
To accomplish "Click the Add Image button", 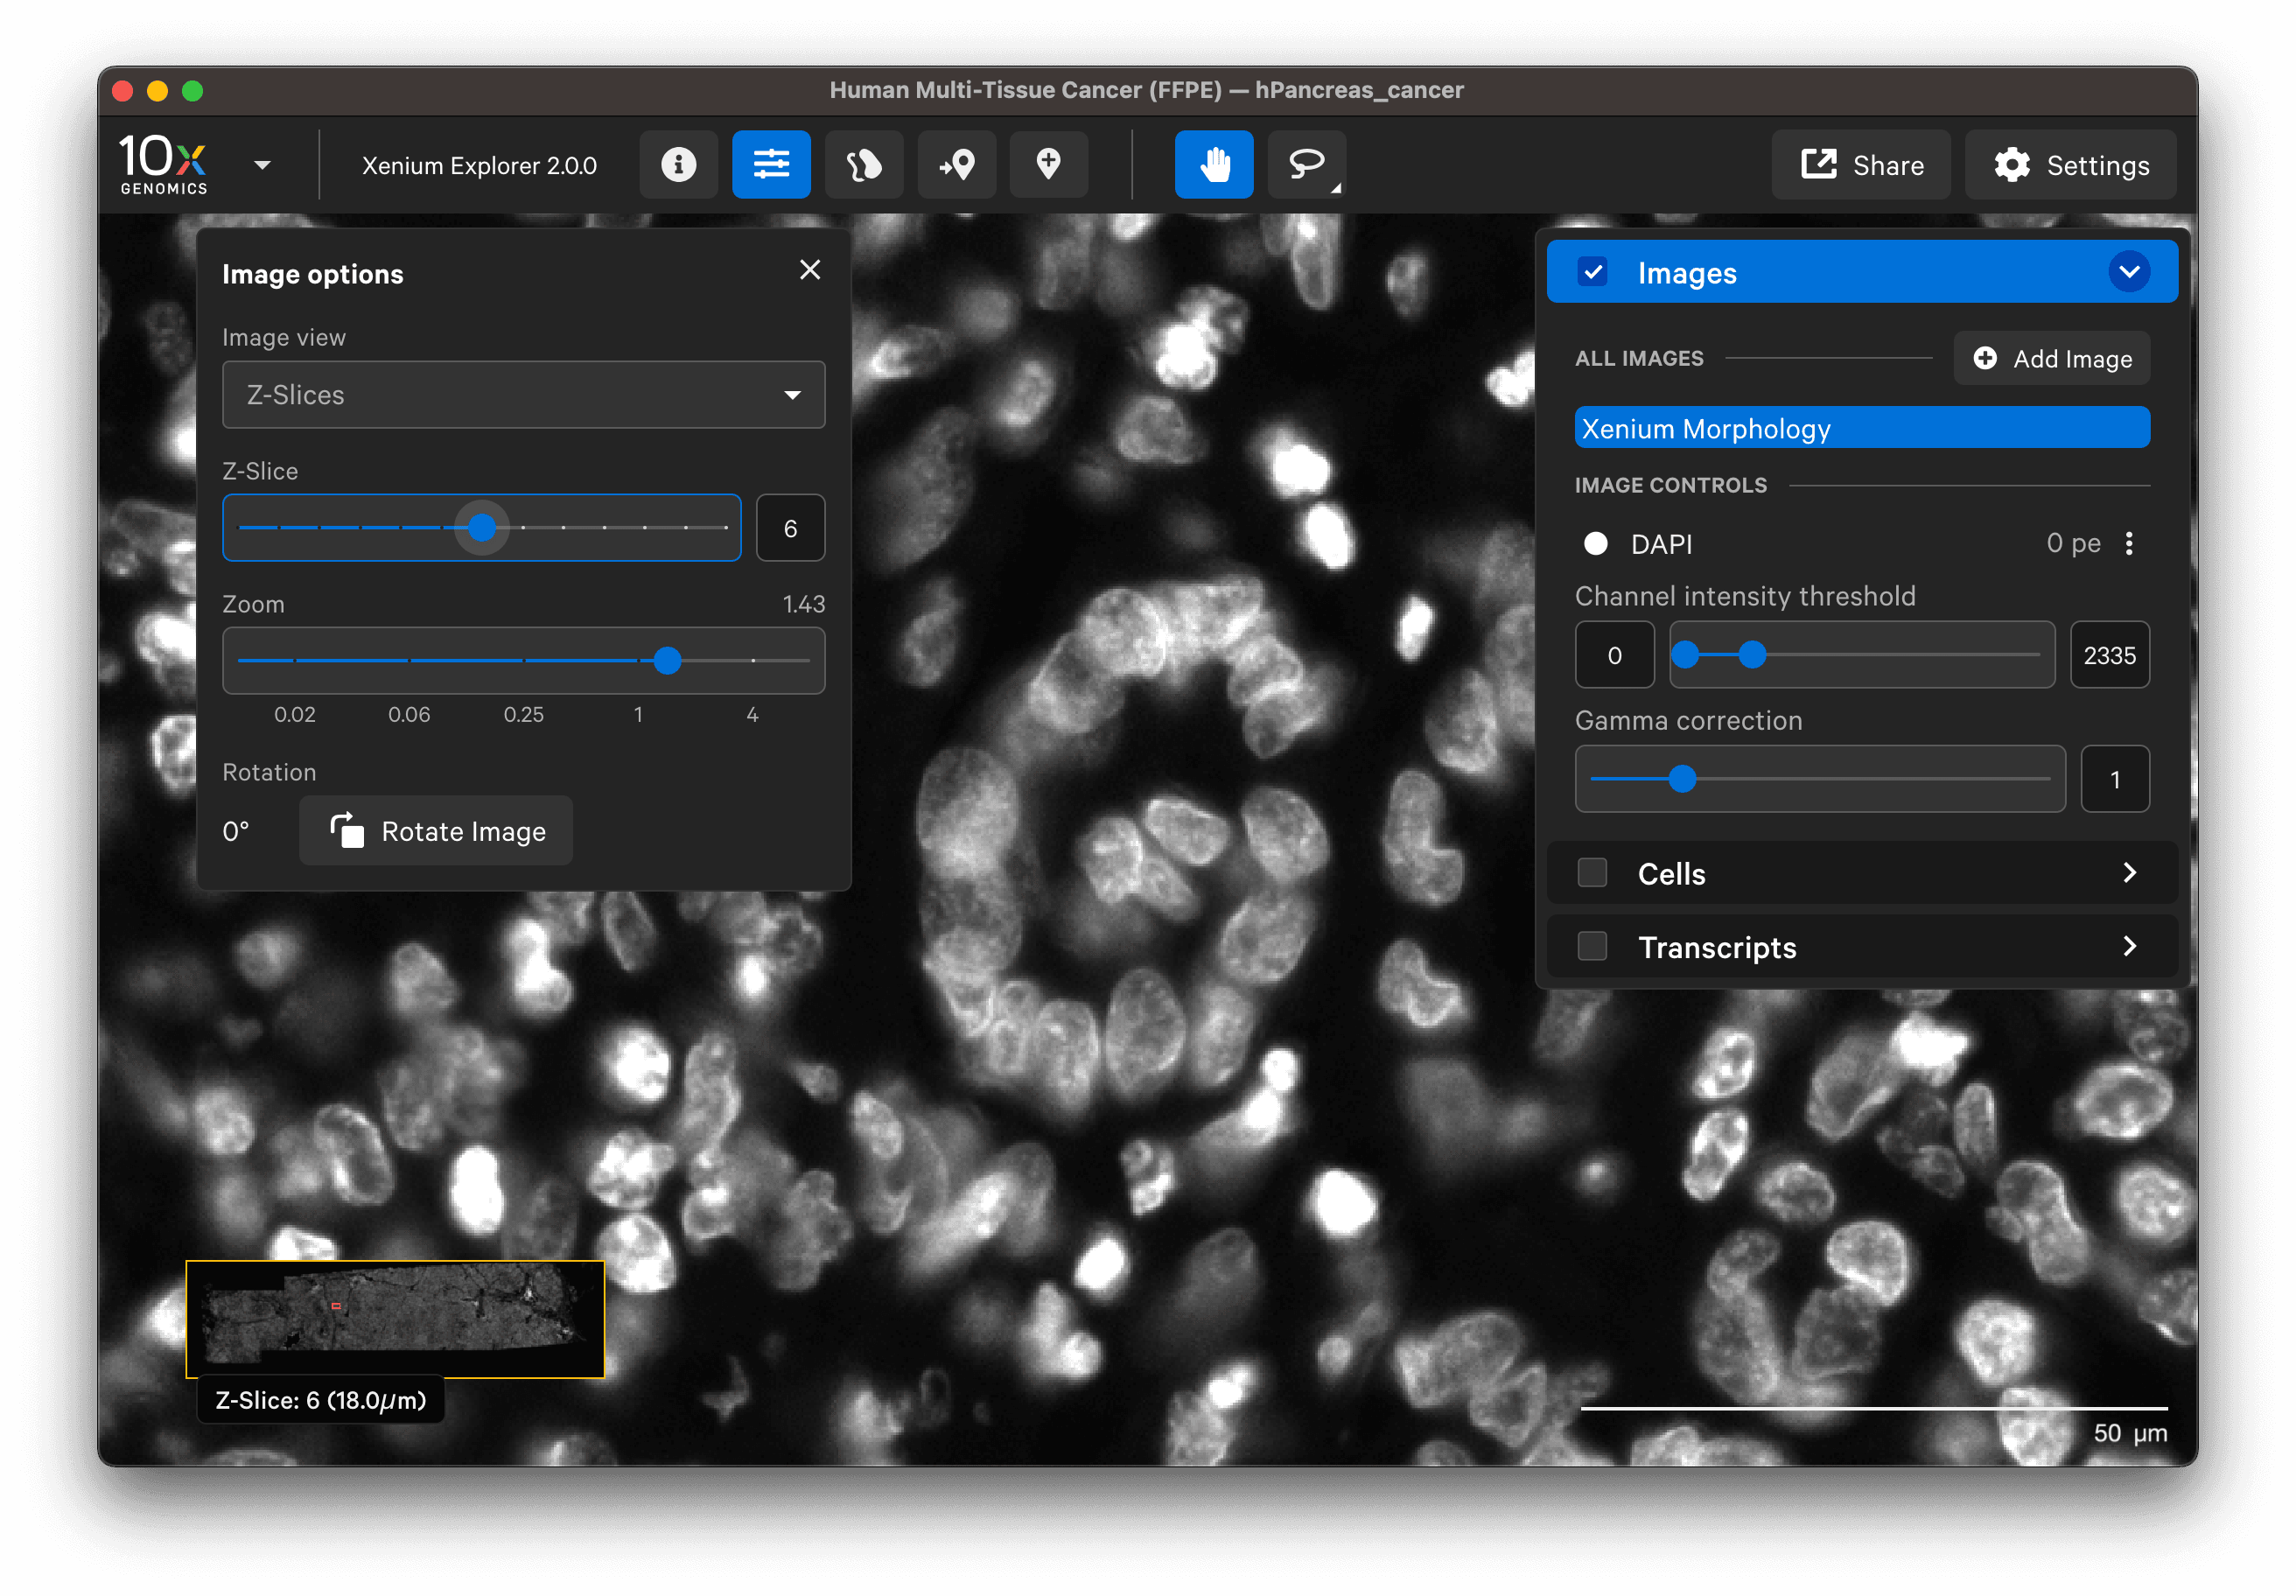I will (2052, 358).
